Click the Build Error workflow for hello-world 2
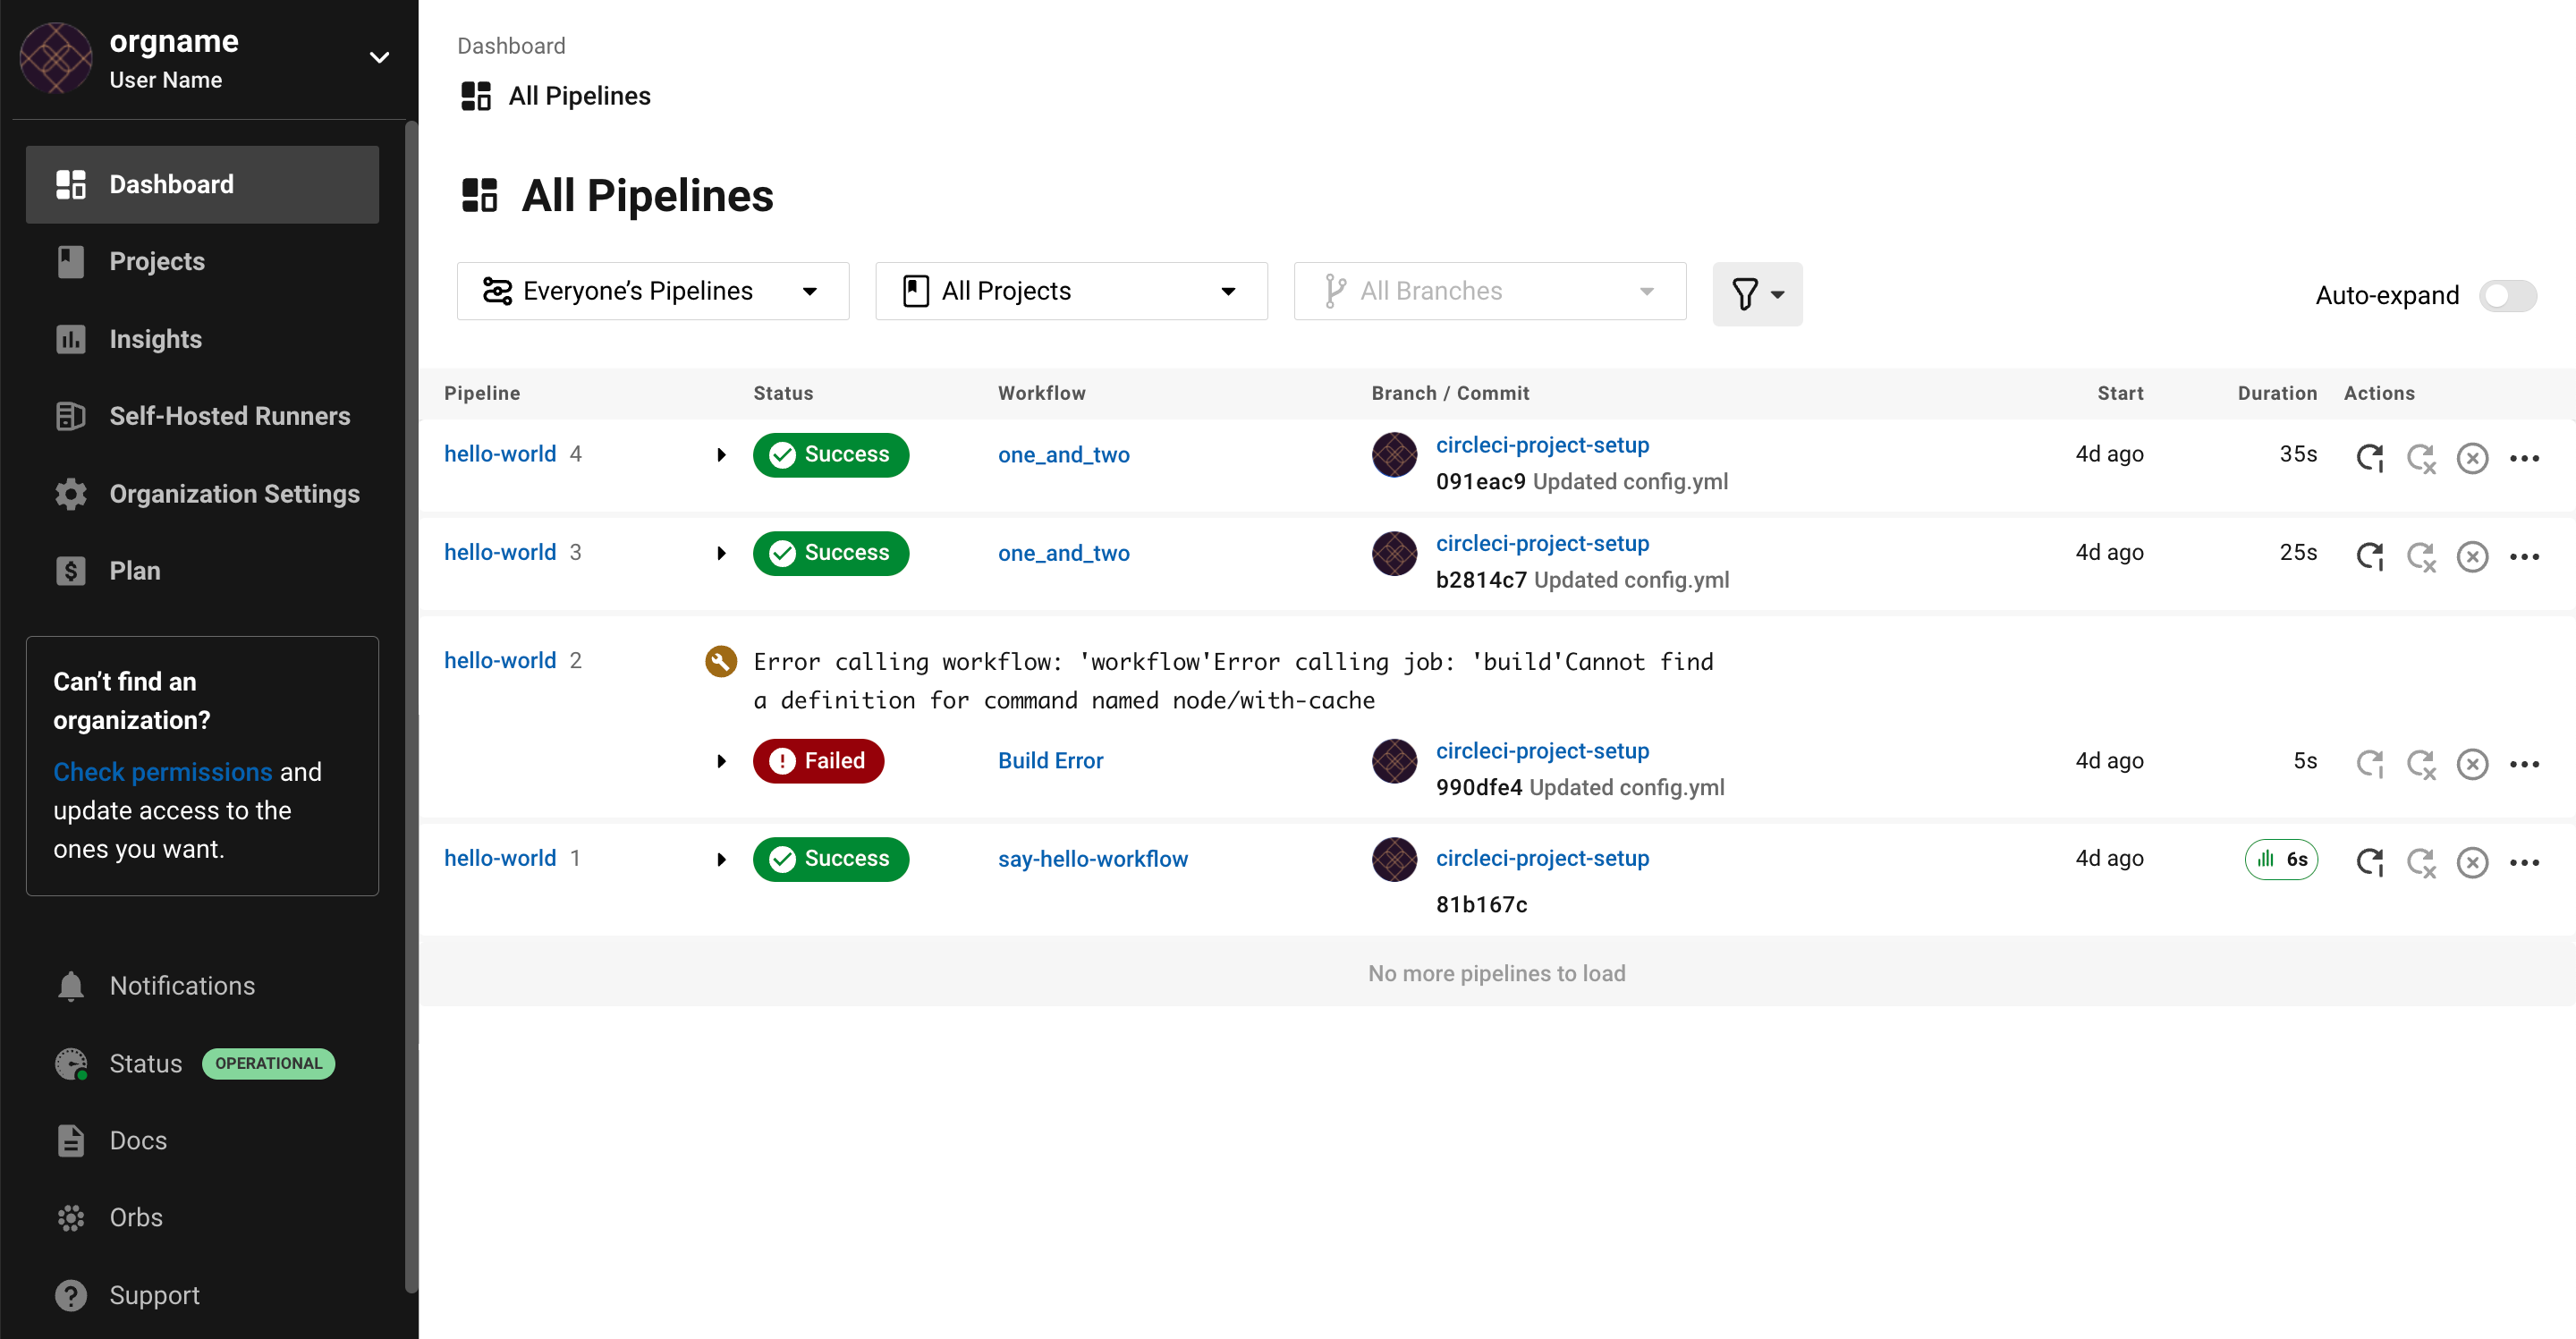This screenshot has height=1339, width=2576. click(1051, 759)
